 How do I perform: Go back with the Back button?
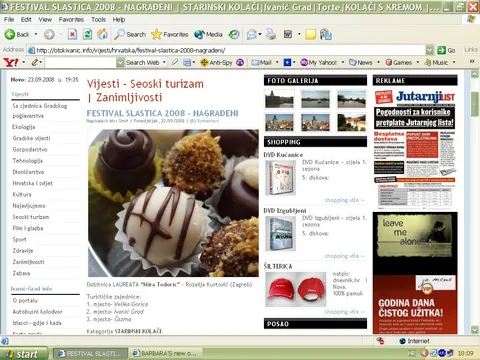(17, 34)
